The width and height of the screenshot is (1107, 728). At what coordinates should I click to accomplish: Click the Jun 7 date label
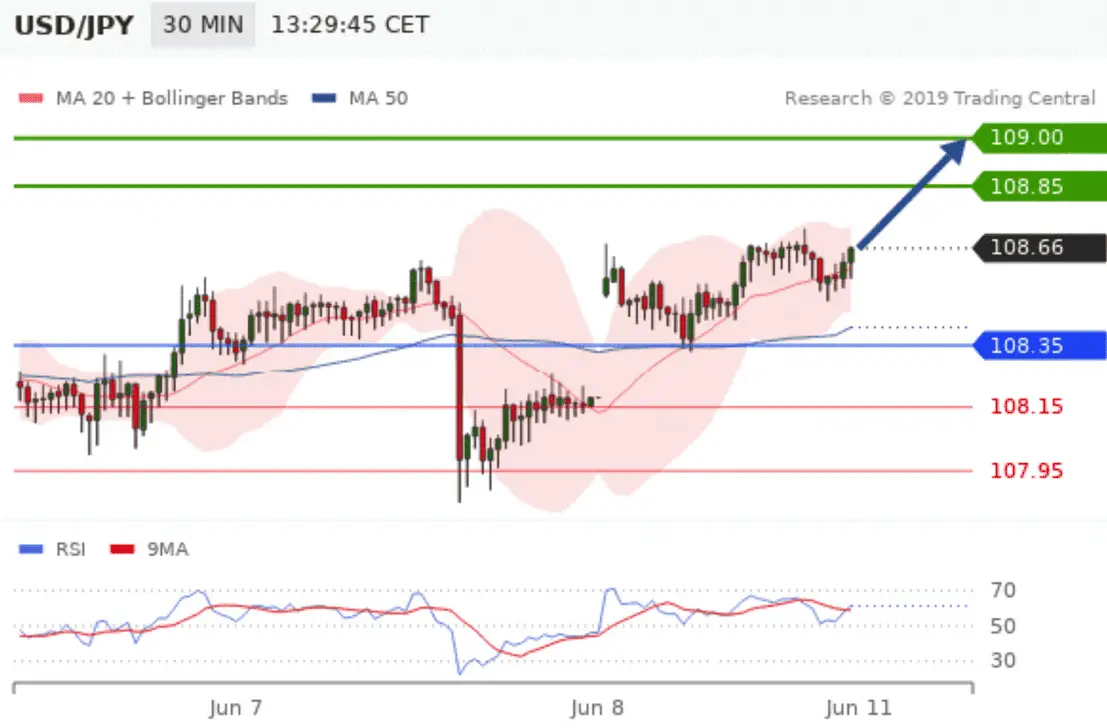tap(236, 708)
